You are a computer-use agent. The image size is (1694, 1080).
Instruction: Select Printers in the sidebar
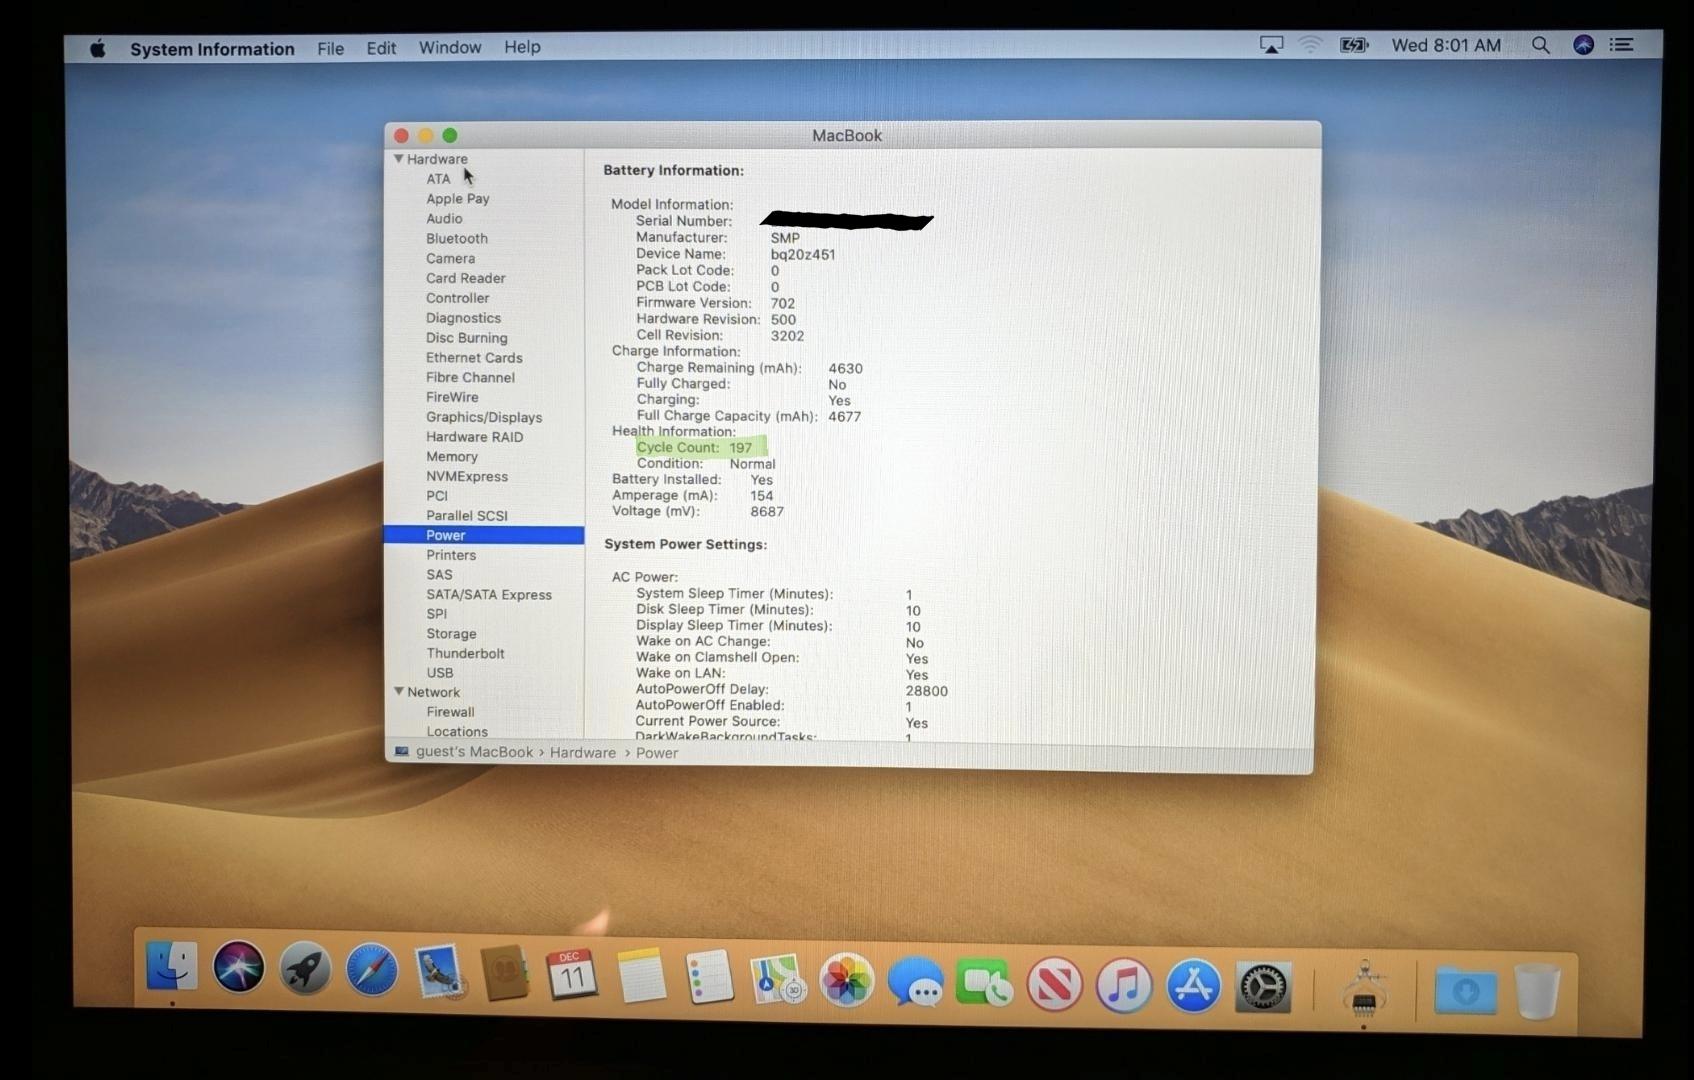(451, 555)
